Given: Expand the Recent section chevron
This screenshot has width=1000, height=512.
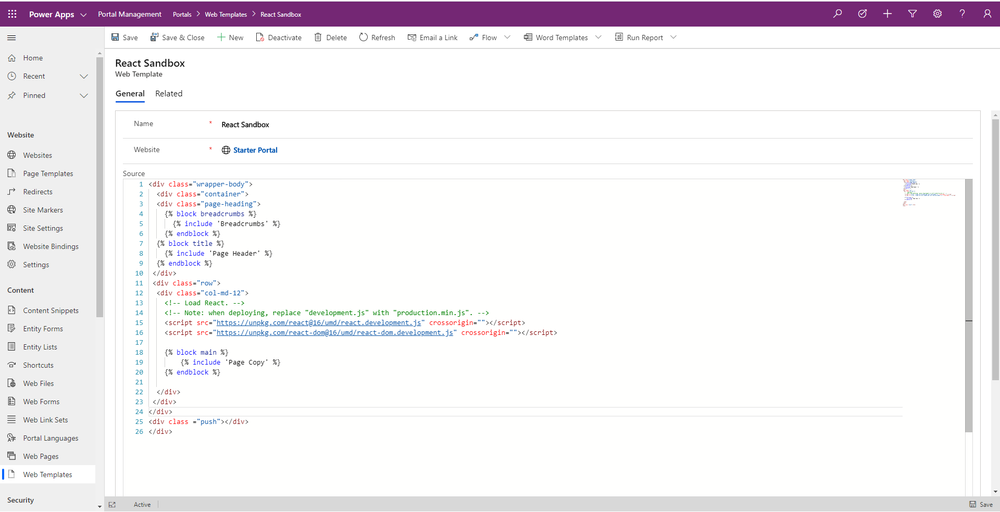Looking at the screenshot, I should [84, 77].
